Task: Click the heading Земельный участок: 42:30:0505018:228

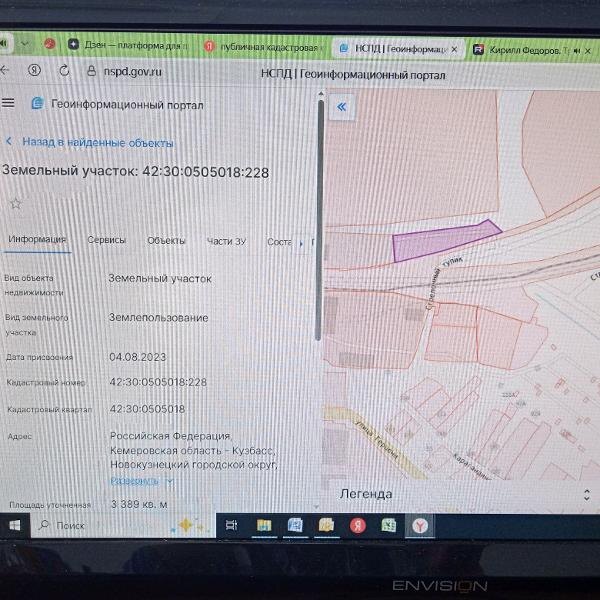Action: (x=135, y=171)
